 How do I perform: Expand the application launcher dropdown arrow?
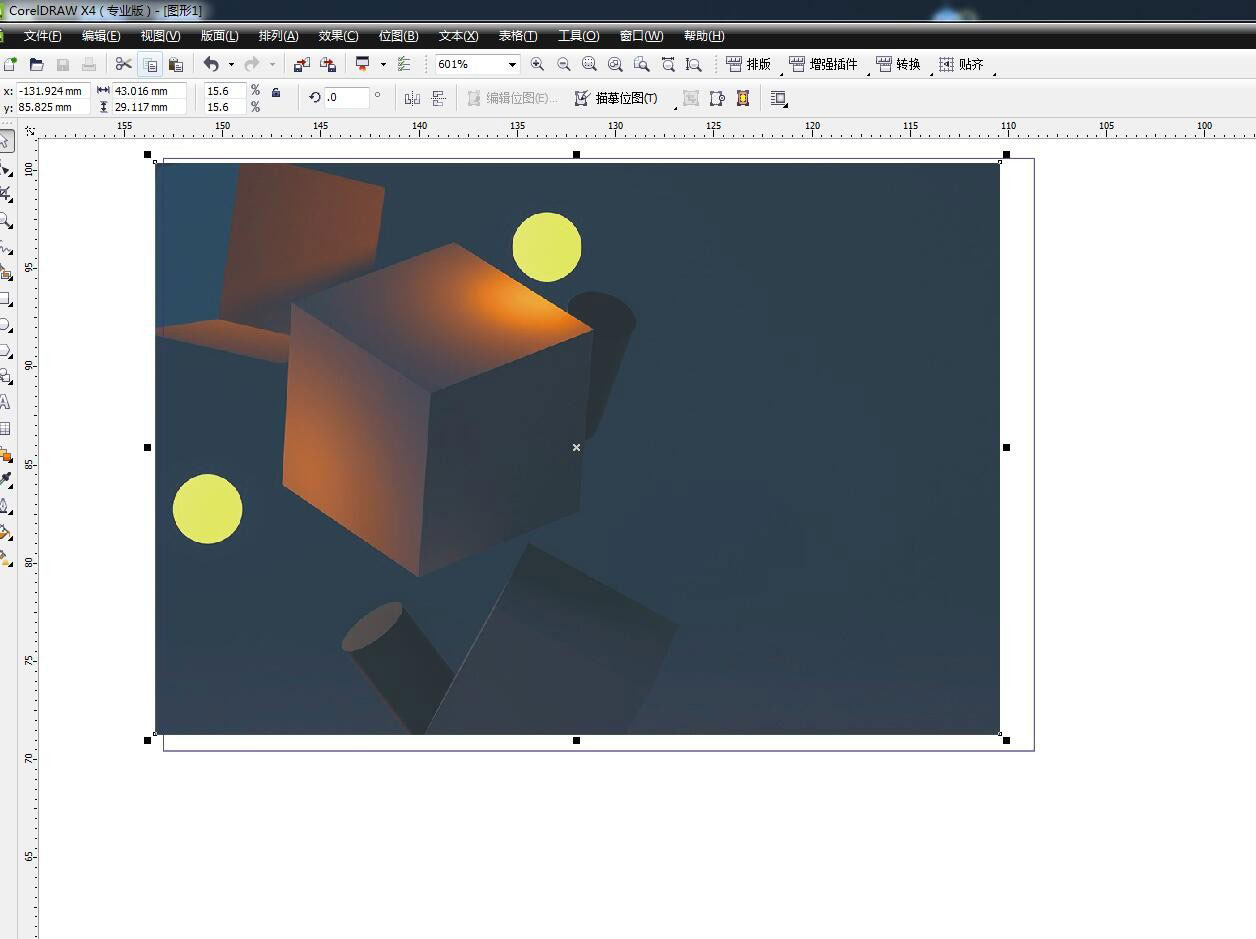tap(383, 65)
